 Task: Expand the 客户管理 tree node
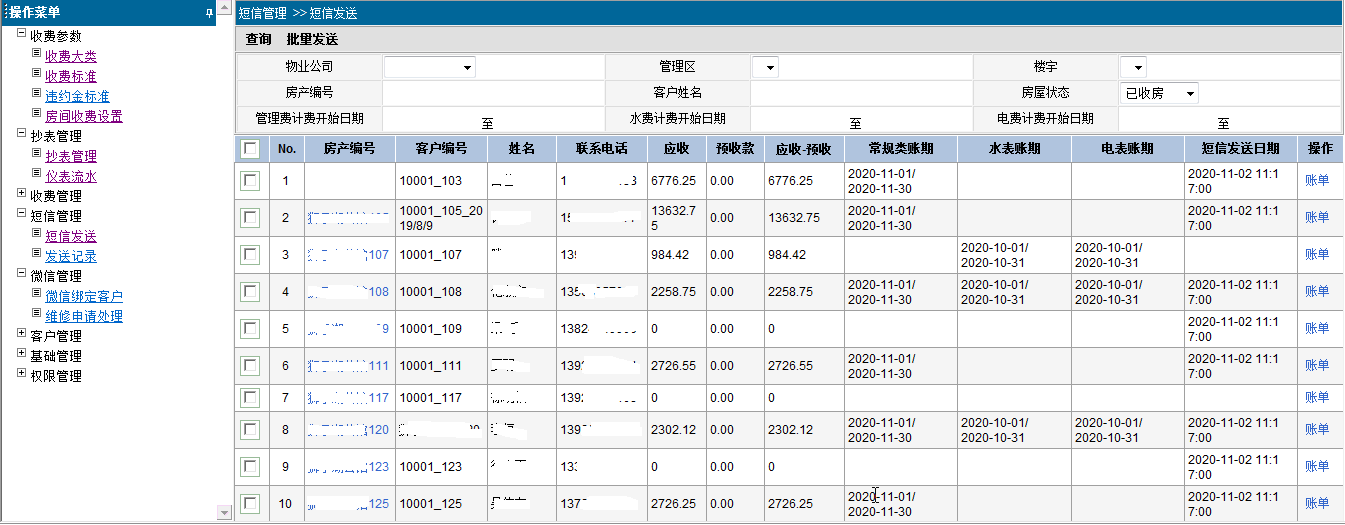click(22, 335)
